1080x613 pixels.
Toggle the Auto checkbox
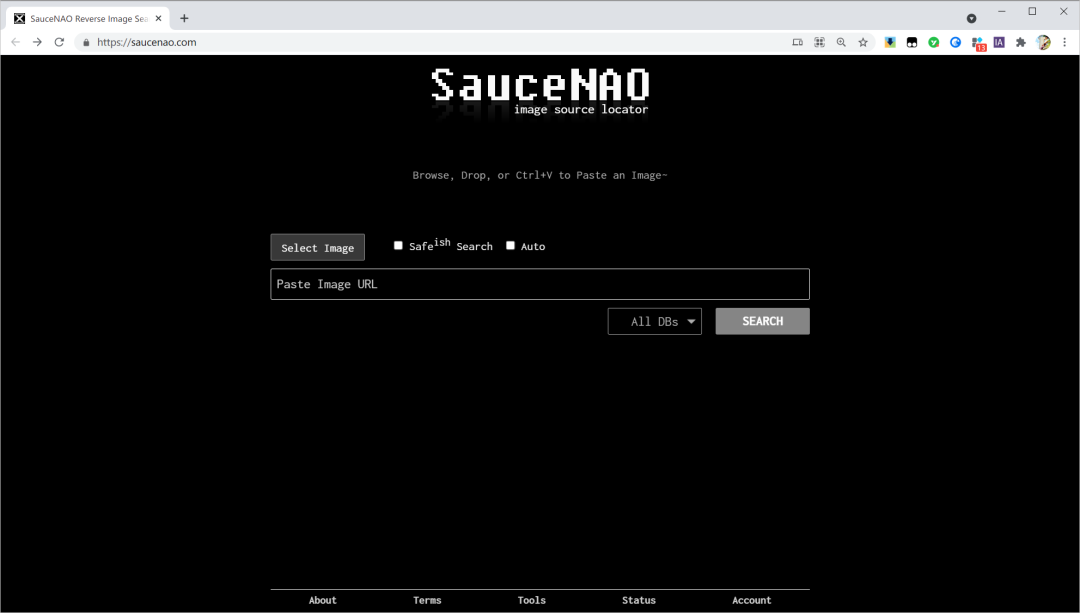510,245
